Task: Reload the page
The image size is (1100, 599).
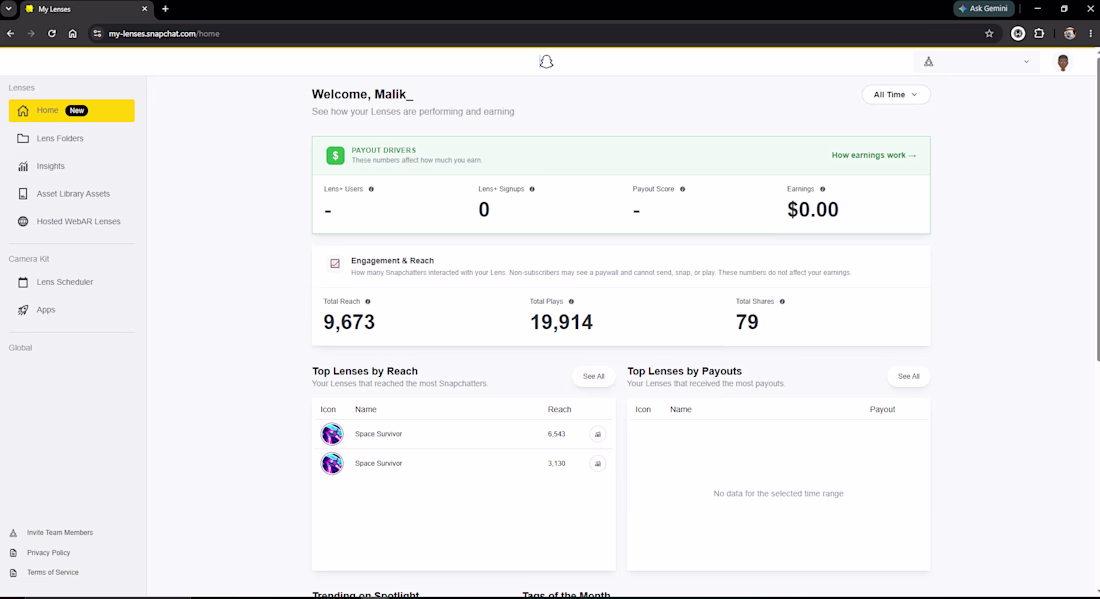Action: (52, 34)
